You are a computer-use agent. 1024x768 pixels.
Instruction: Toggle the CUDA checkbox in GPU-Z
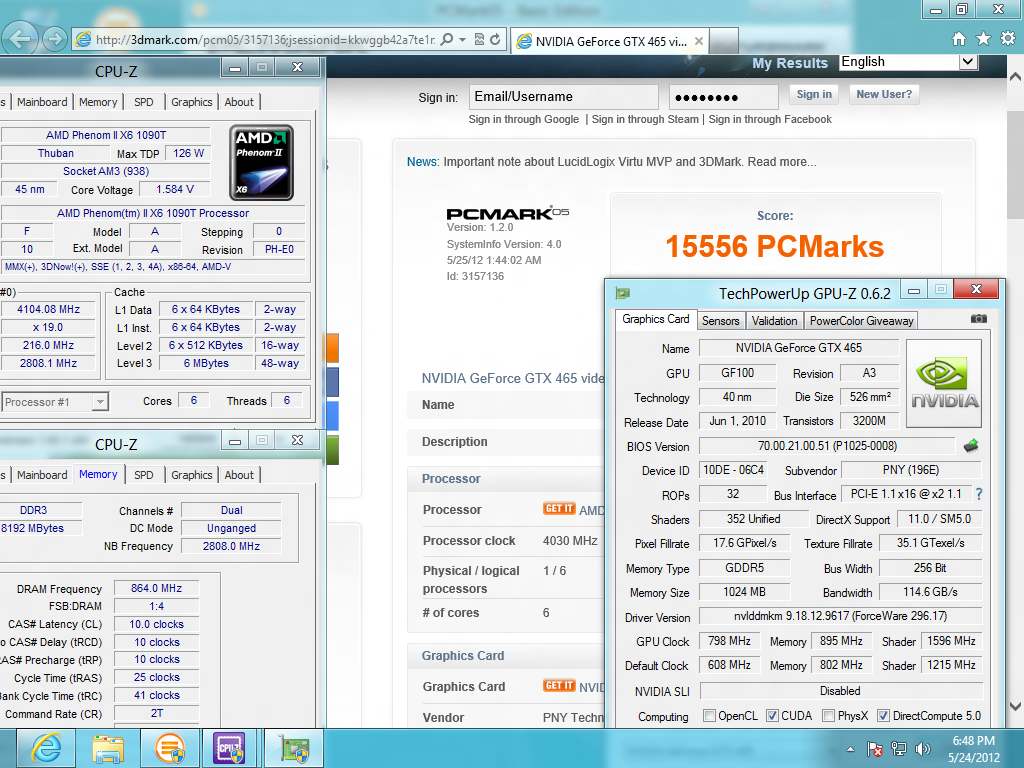click(772, 716)
